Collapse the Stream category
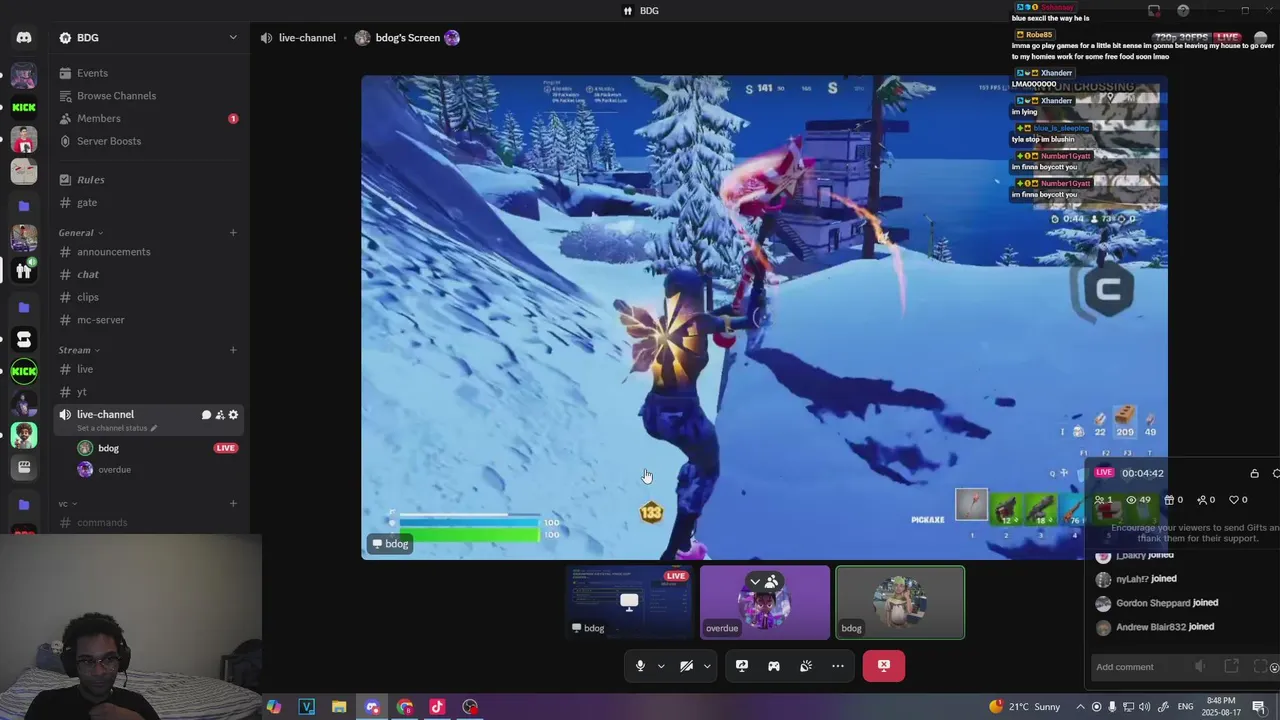 [79, 350]
